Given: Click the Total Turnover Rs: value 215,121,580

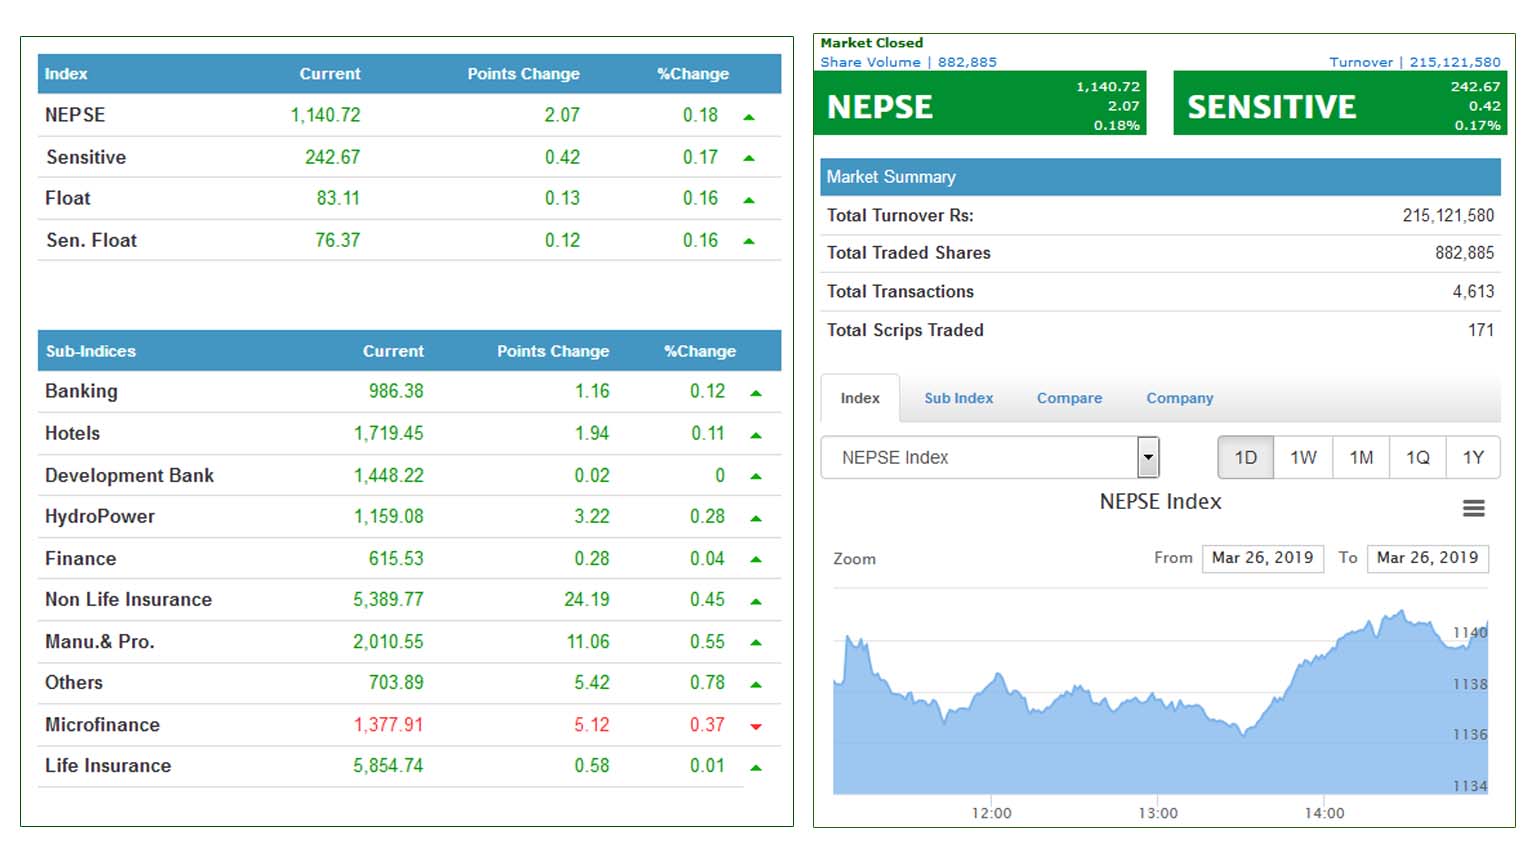Looking at the screenshot, I should [x=1448, y=215].
